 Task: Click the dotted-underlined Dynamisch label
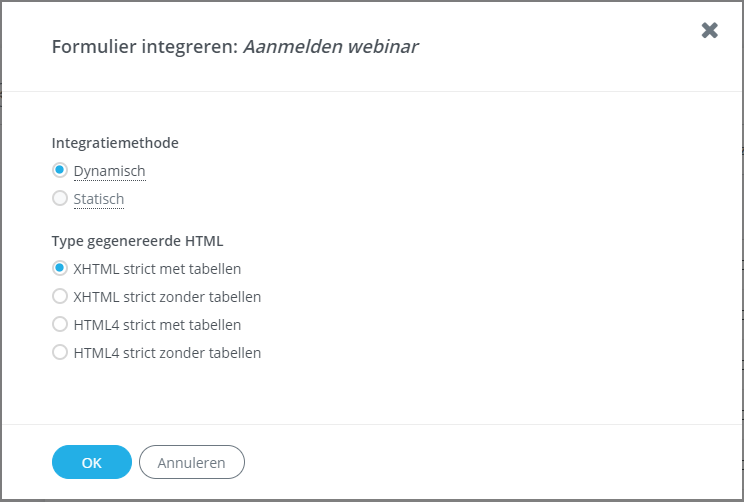coord(110,171)
